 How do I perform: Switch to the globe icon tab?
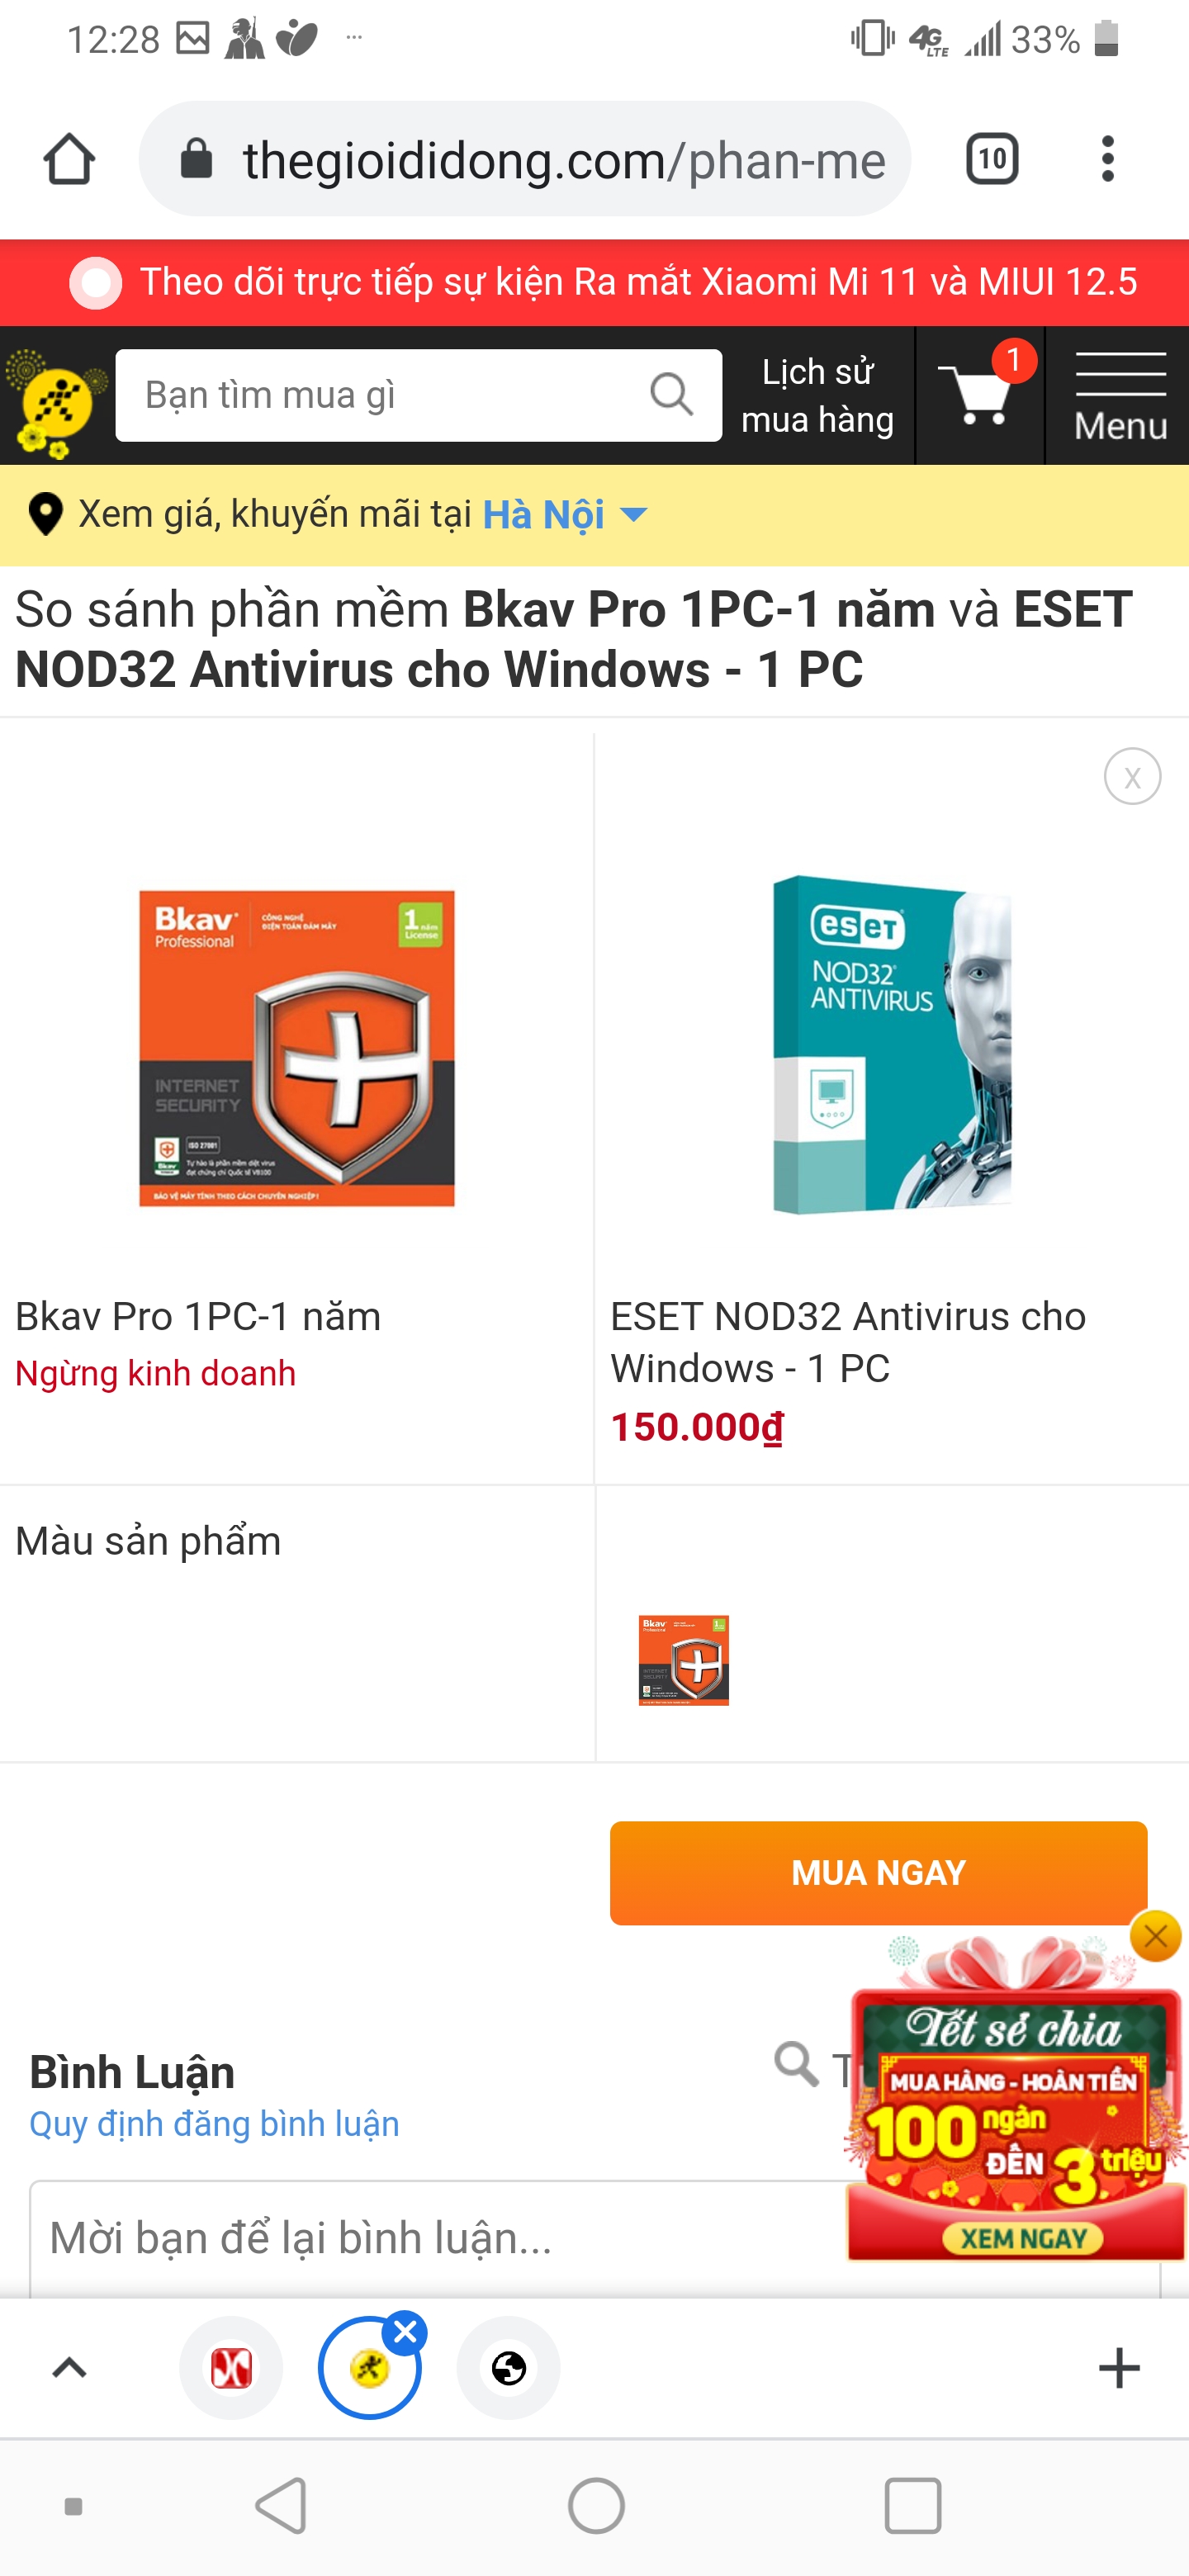tap(508, 2367)
